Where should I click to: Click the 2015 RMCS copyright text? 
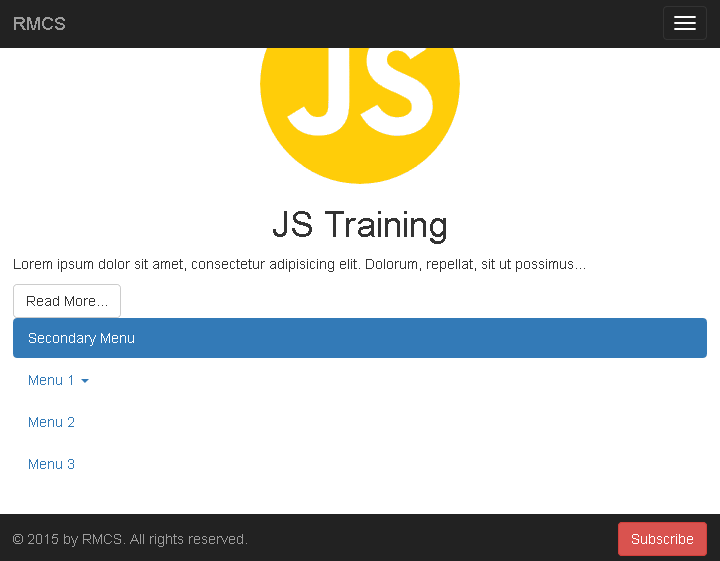(130, 539)
